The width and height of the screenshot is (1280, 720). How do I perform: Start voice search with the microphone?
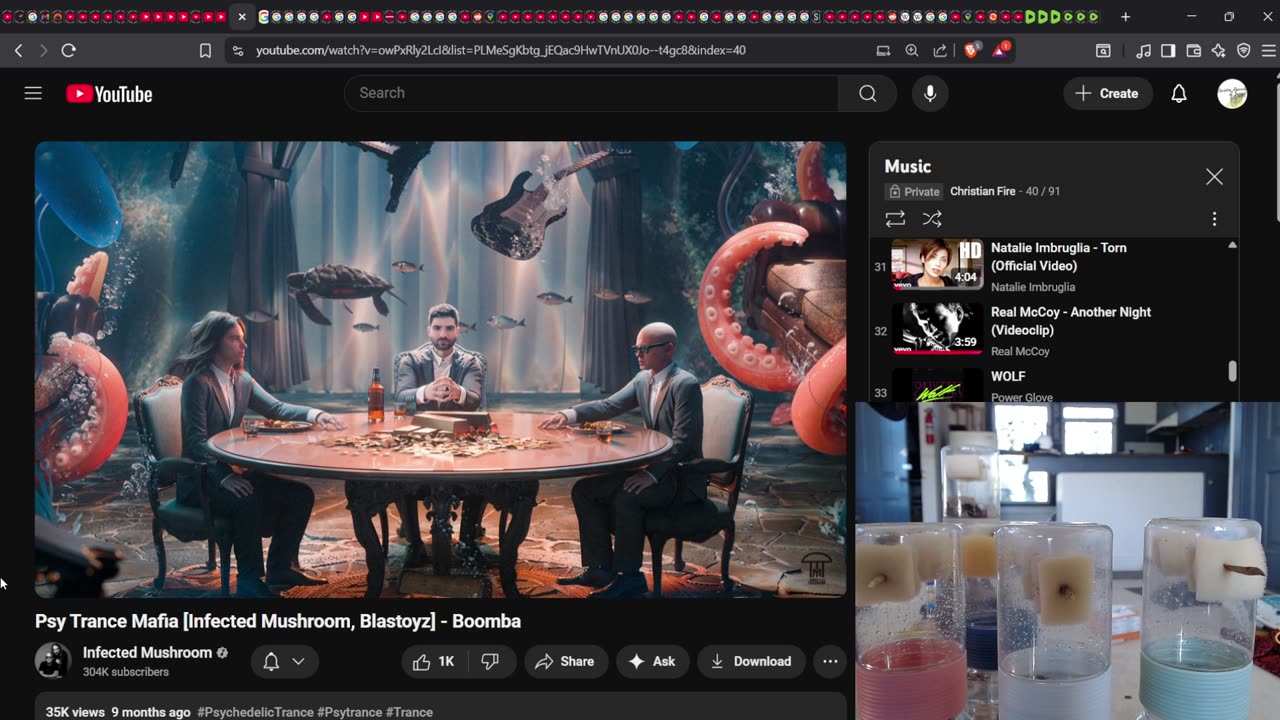click(930, 93)
